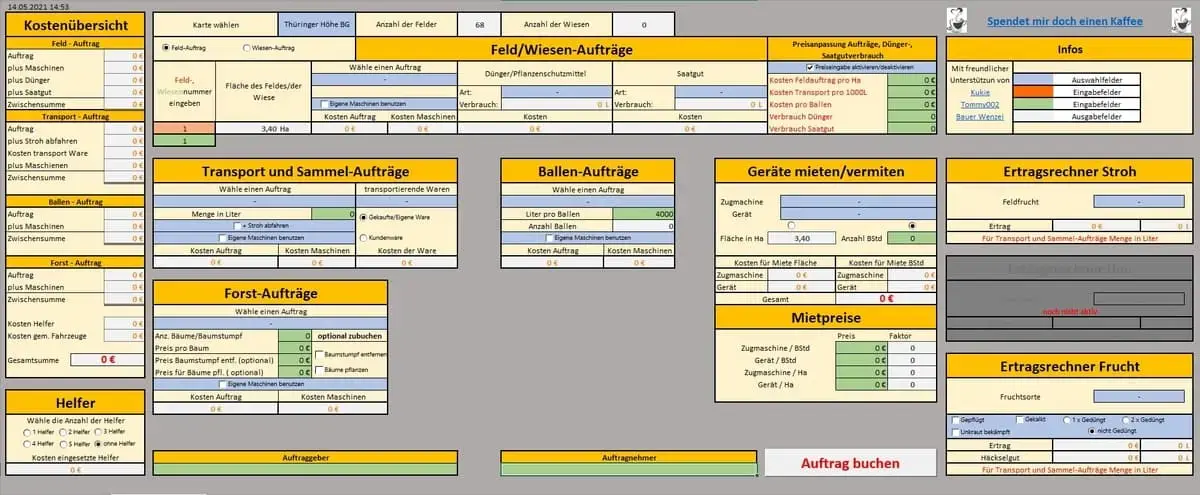Click the coffee cup icon at far right
Image resolution: width=1200 pixels, height=495 pixels.
(x=1181, y=20)
